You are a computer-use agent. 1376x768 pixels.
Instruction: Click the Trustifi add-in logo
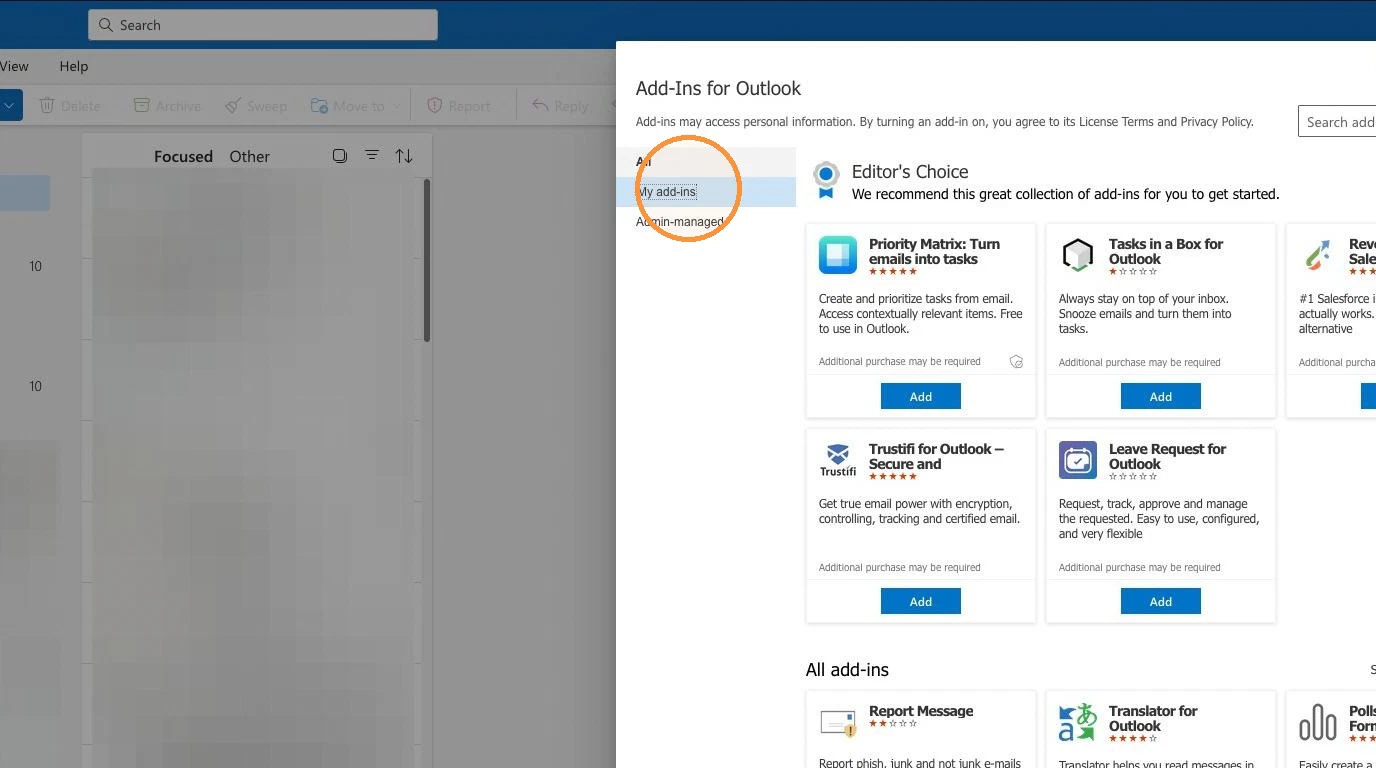(x=838, y=460)
